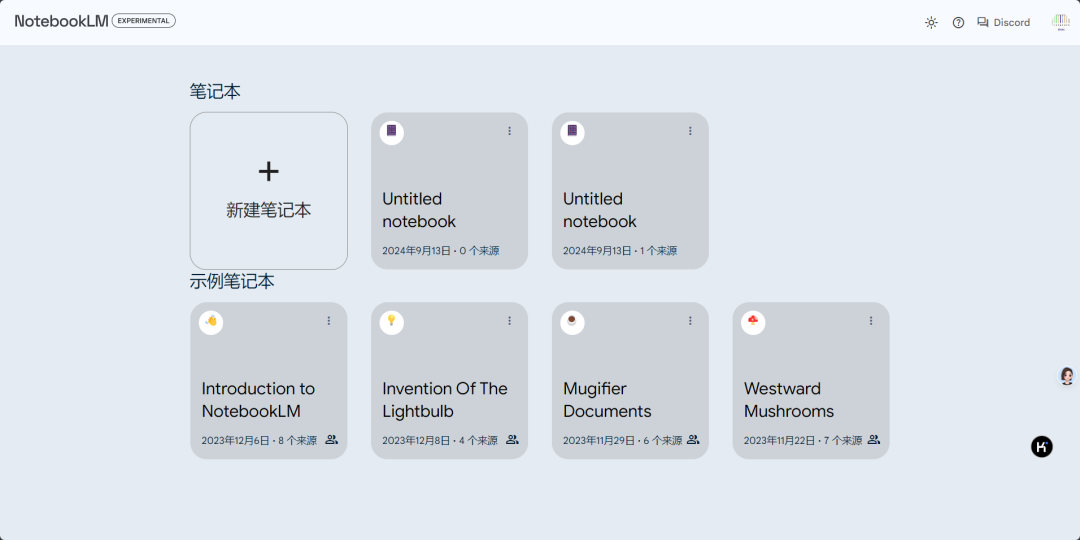Click the mushroom emoji icon
This screenshot has width=1080, height=540.
[753, 321]
